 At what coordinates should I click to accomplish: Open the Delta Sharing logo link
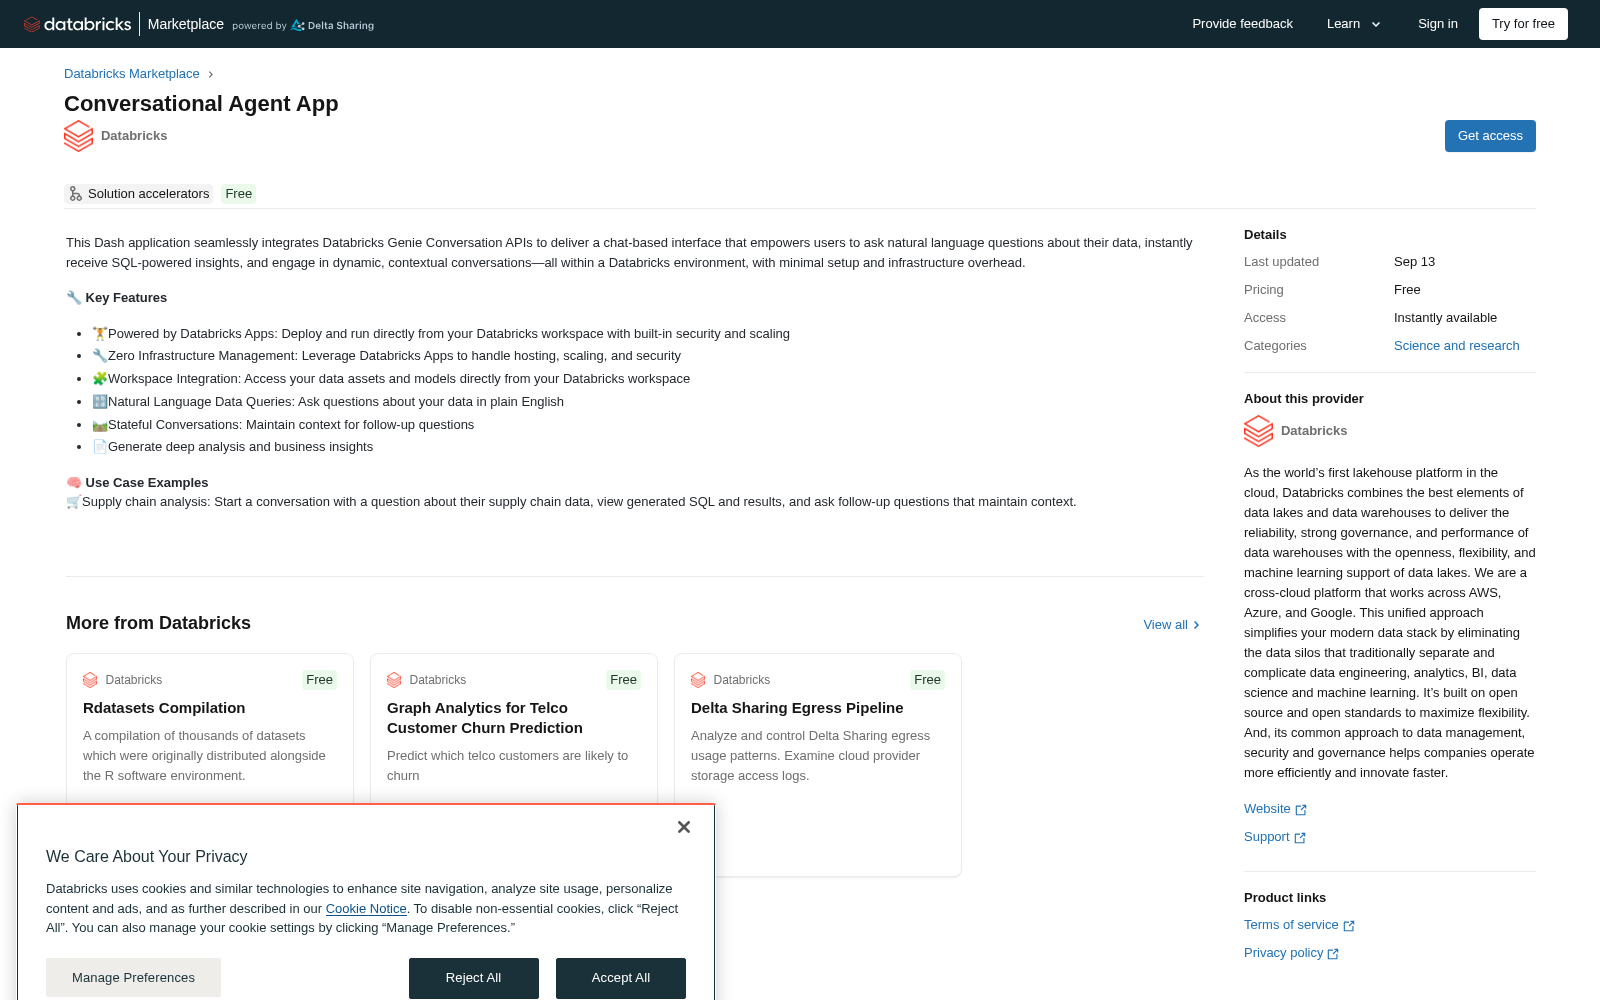(x=332, y=25)
